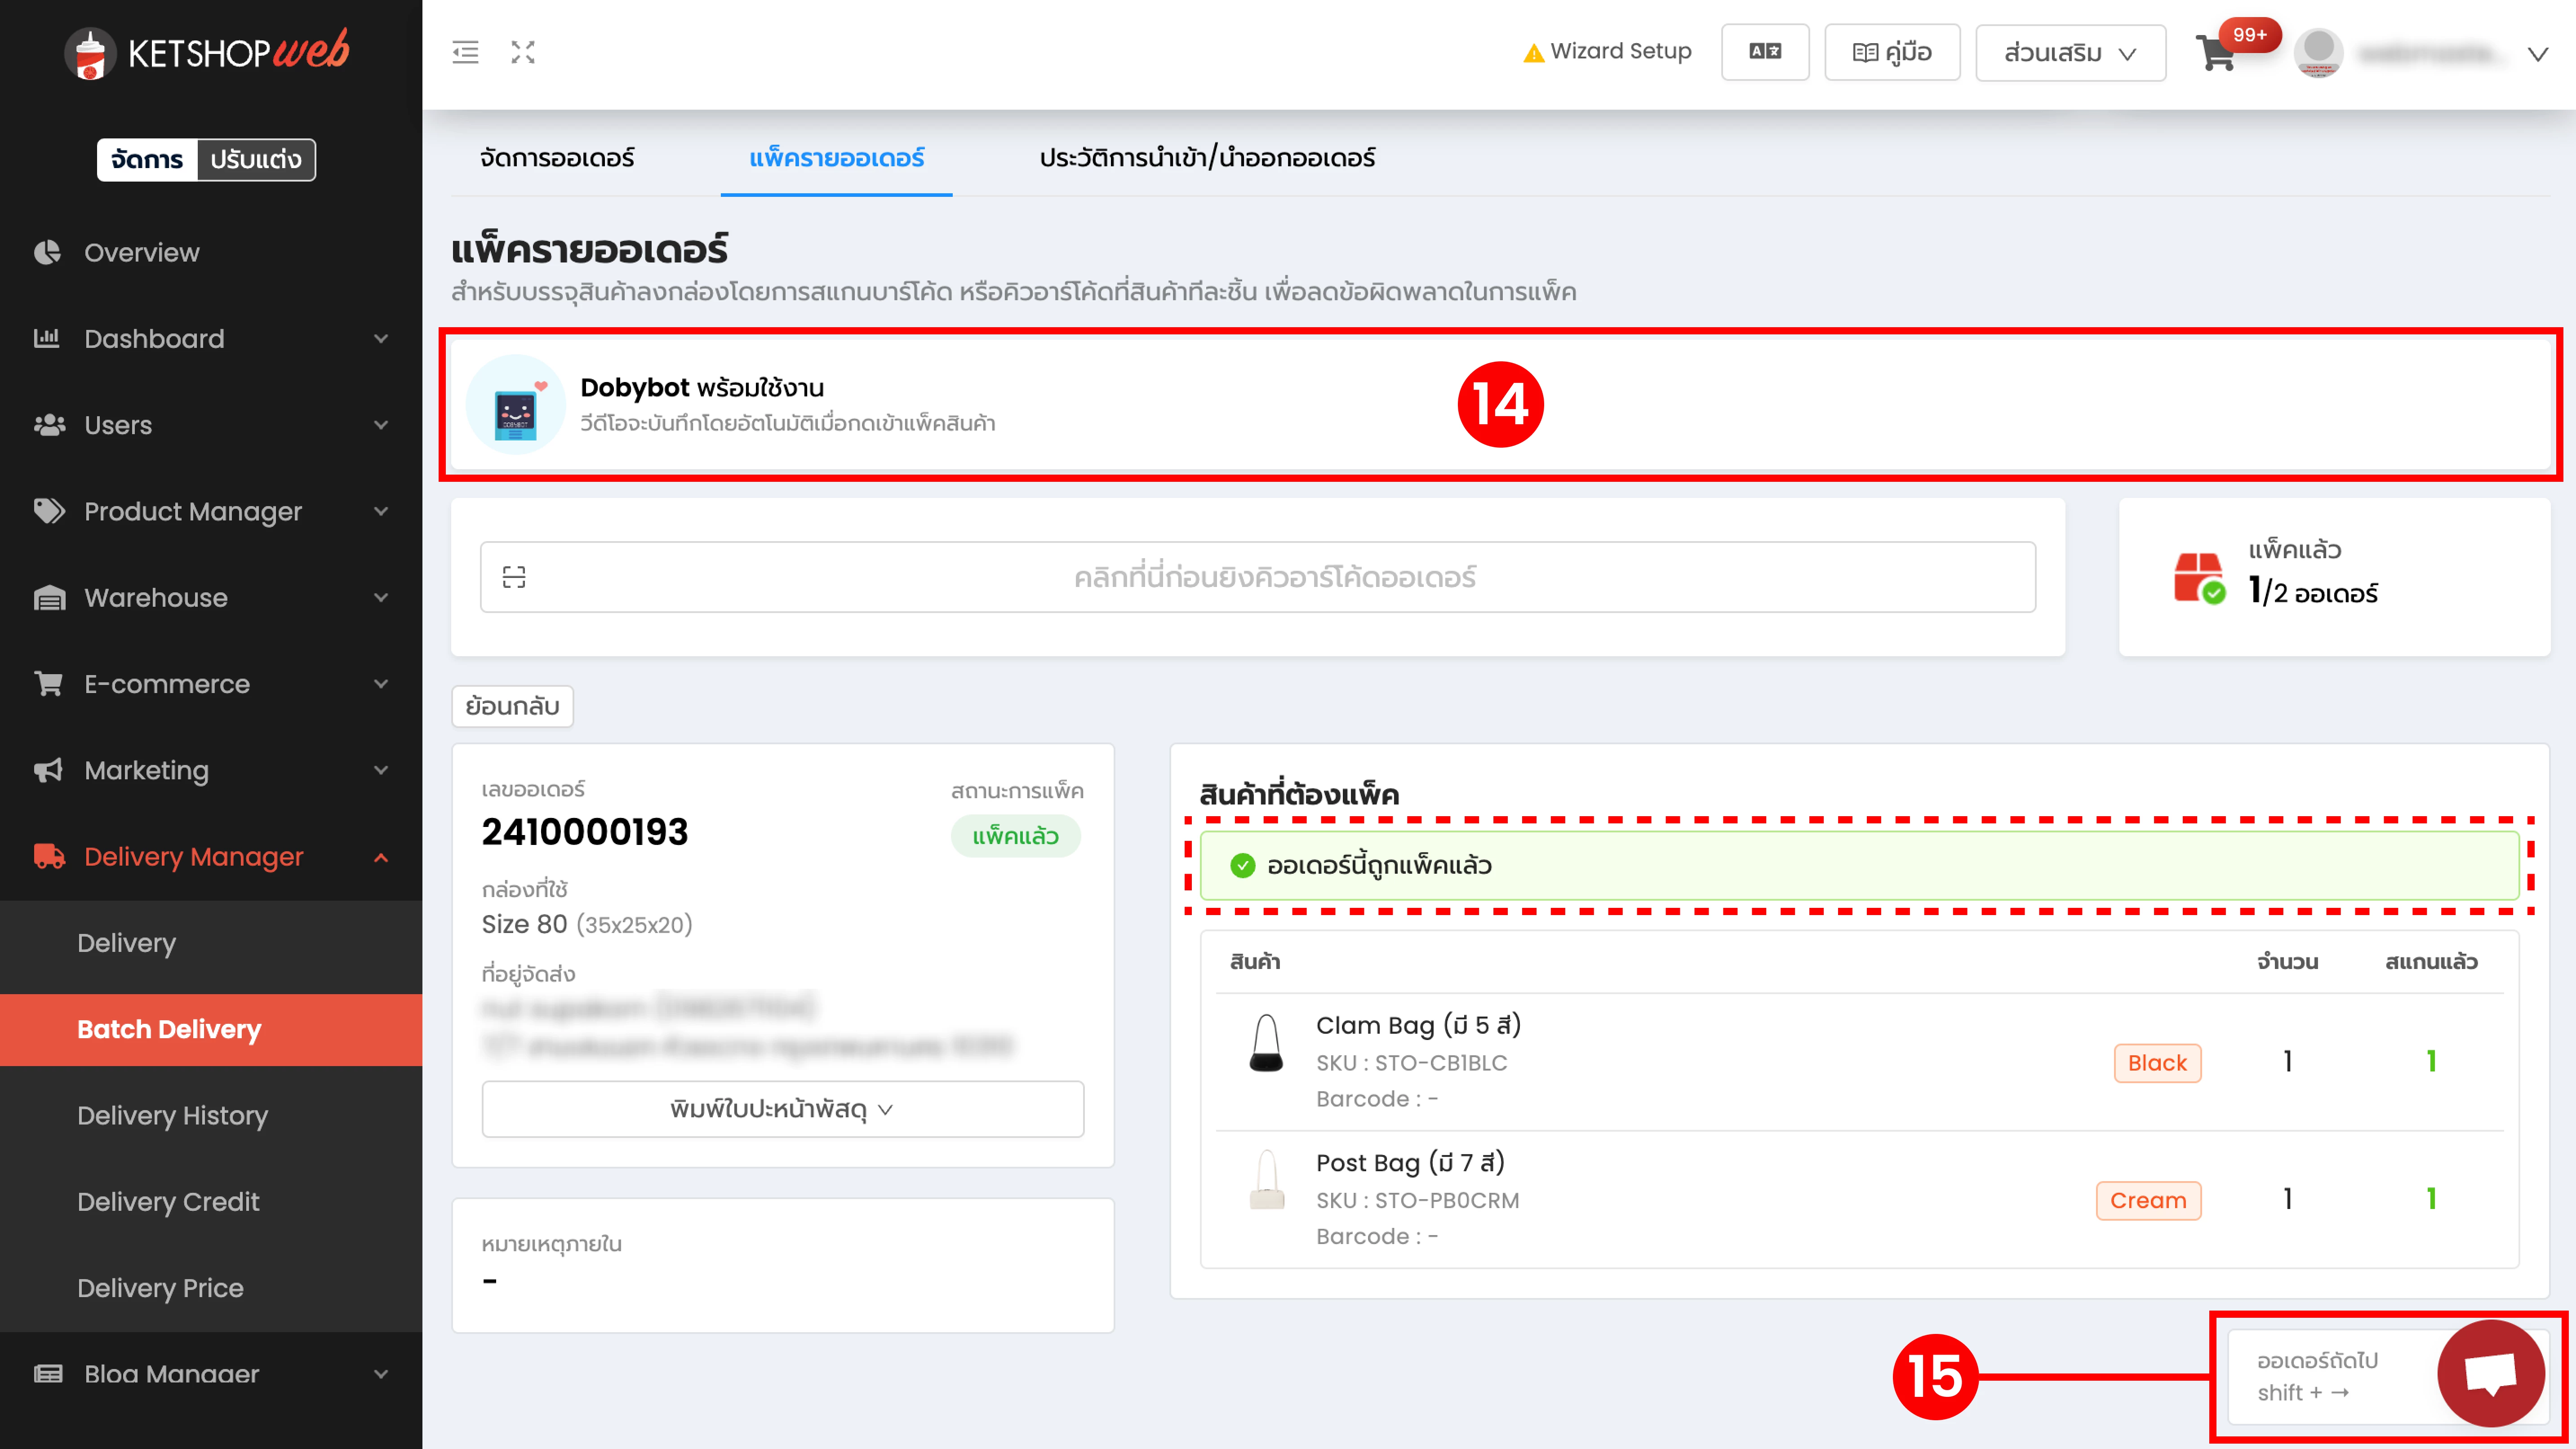Click the Black color tag

tap(2157, 1063)
